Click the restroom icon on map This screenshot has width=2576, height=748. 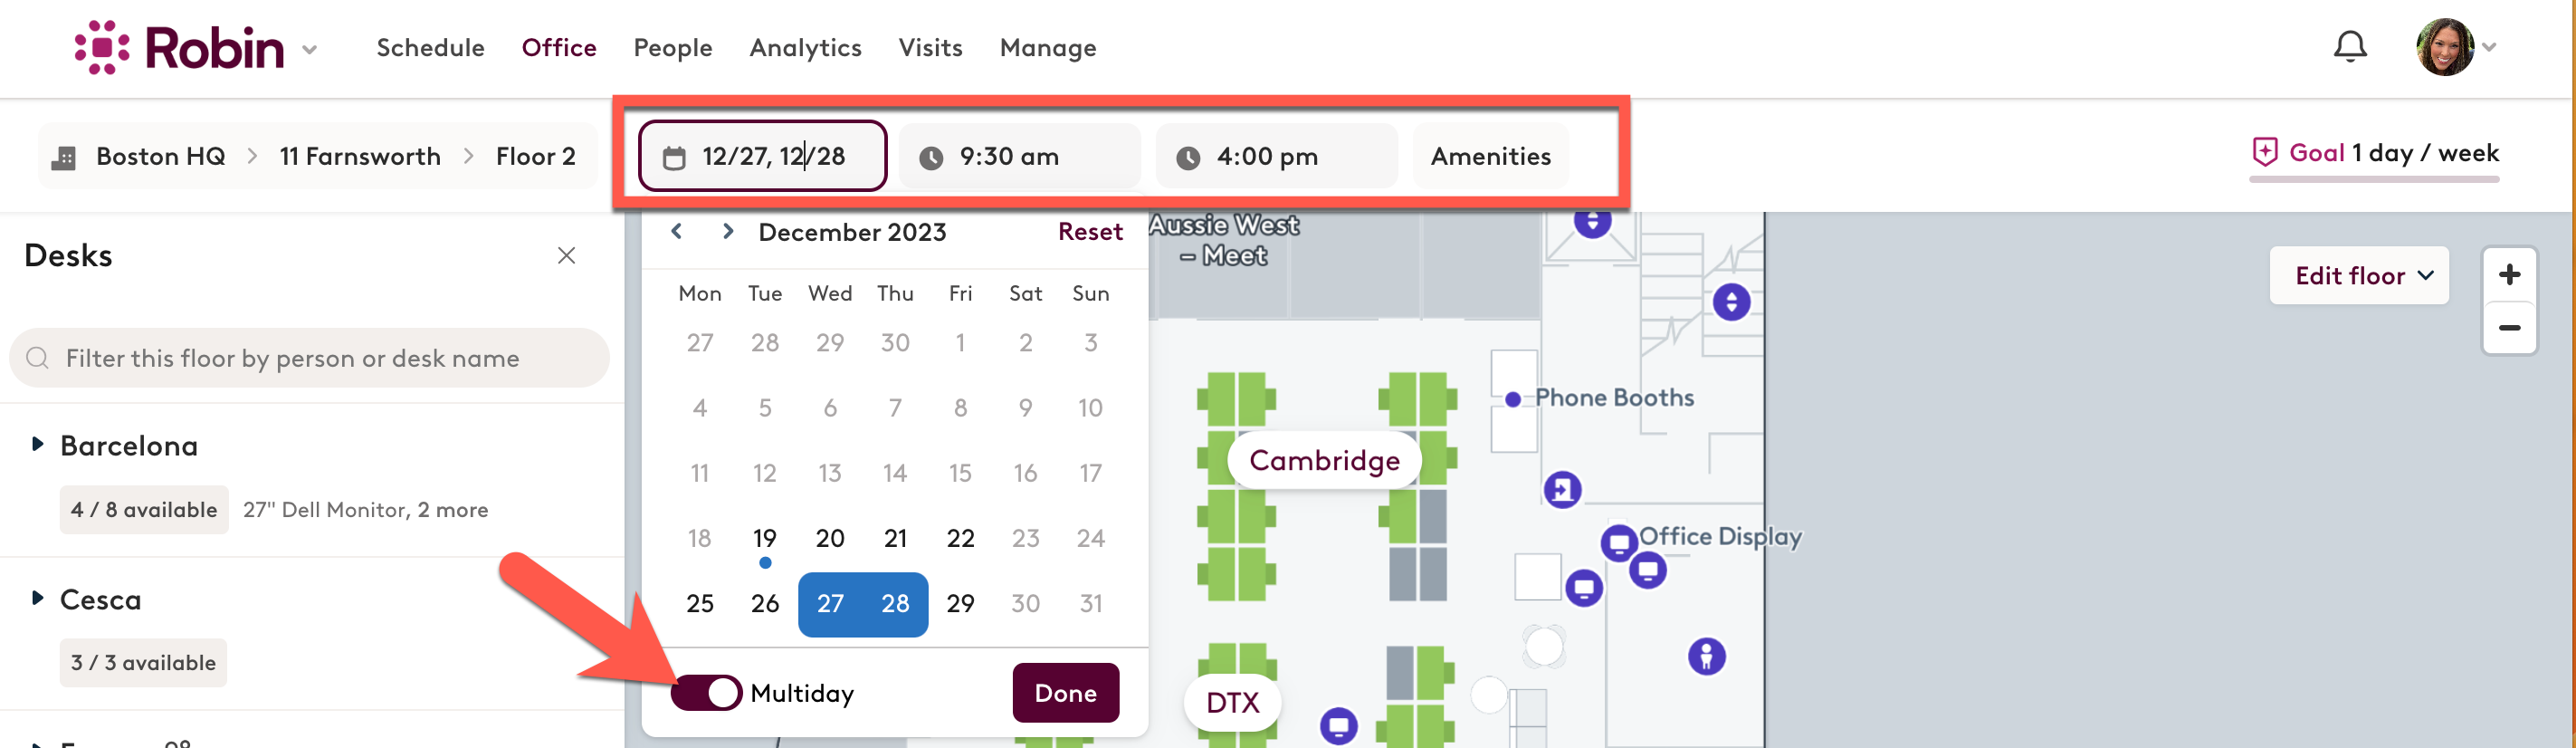pyautogui.click(x=1706, y=656)
